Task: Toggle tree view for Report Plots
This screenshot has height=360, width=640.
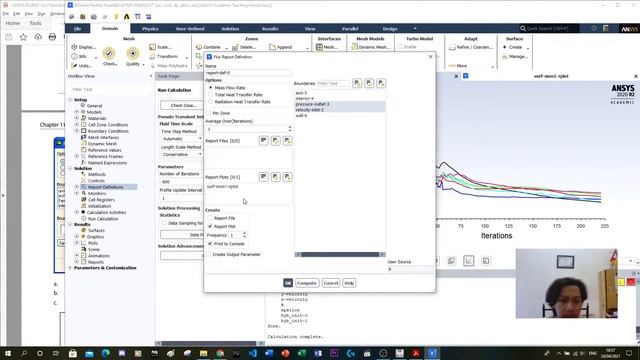Action: tap(264, 177)
